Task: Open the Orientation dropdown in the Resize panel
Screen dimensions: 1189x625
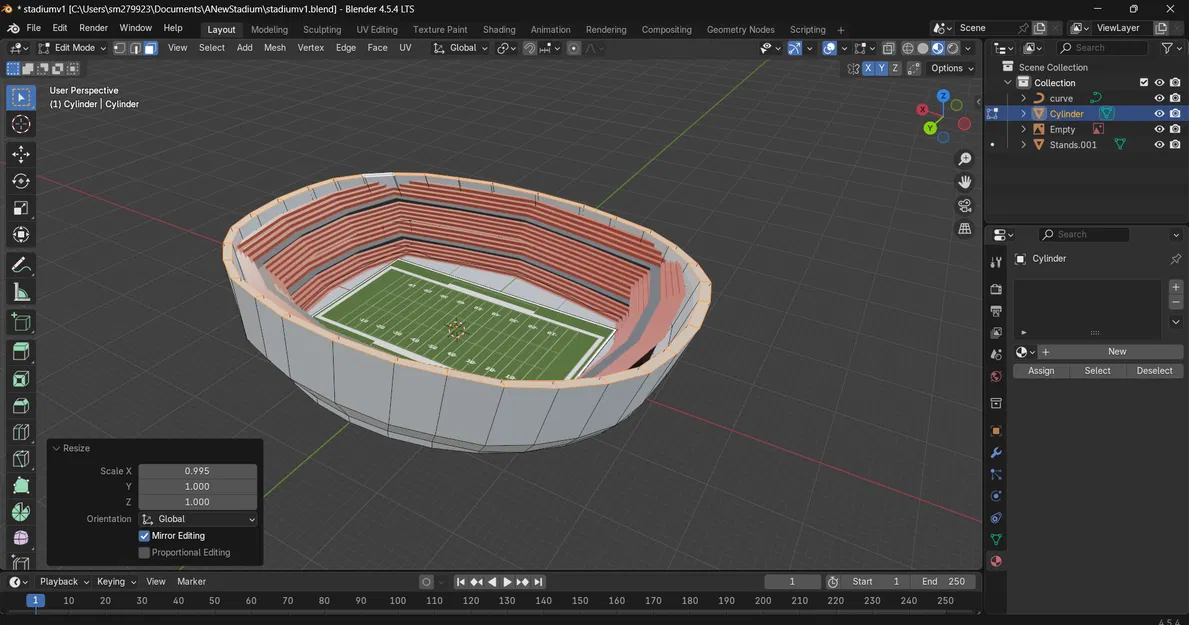Action: click(x=198, y=519)
